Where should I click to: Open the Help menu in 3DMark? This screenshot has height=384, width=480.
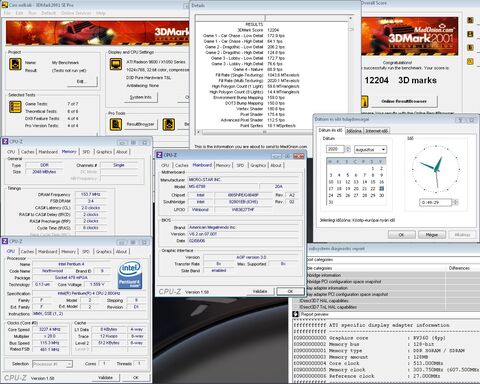101,13
